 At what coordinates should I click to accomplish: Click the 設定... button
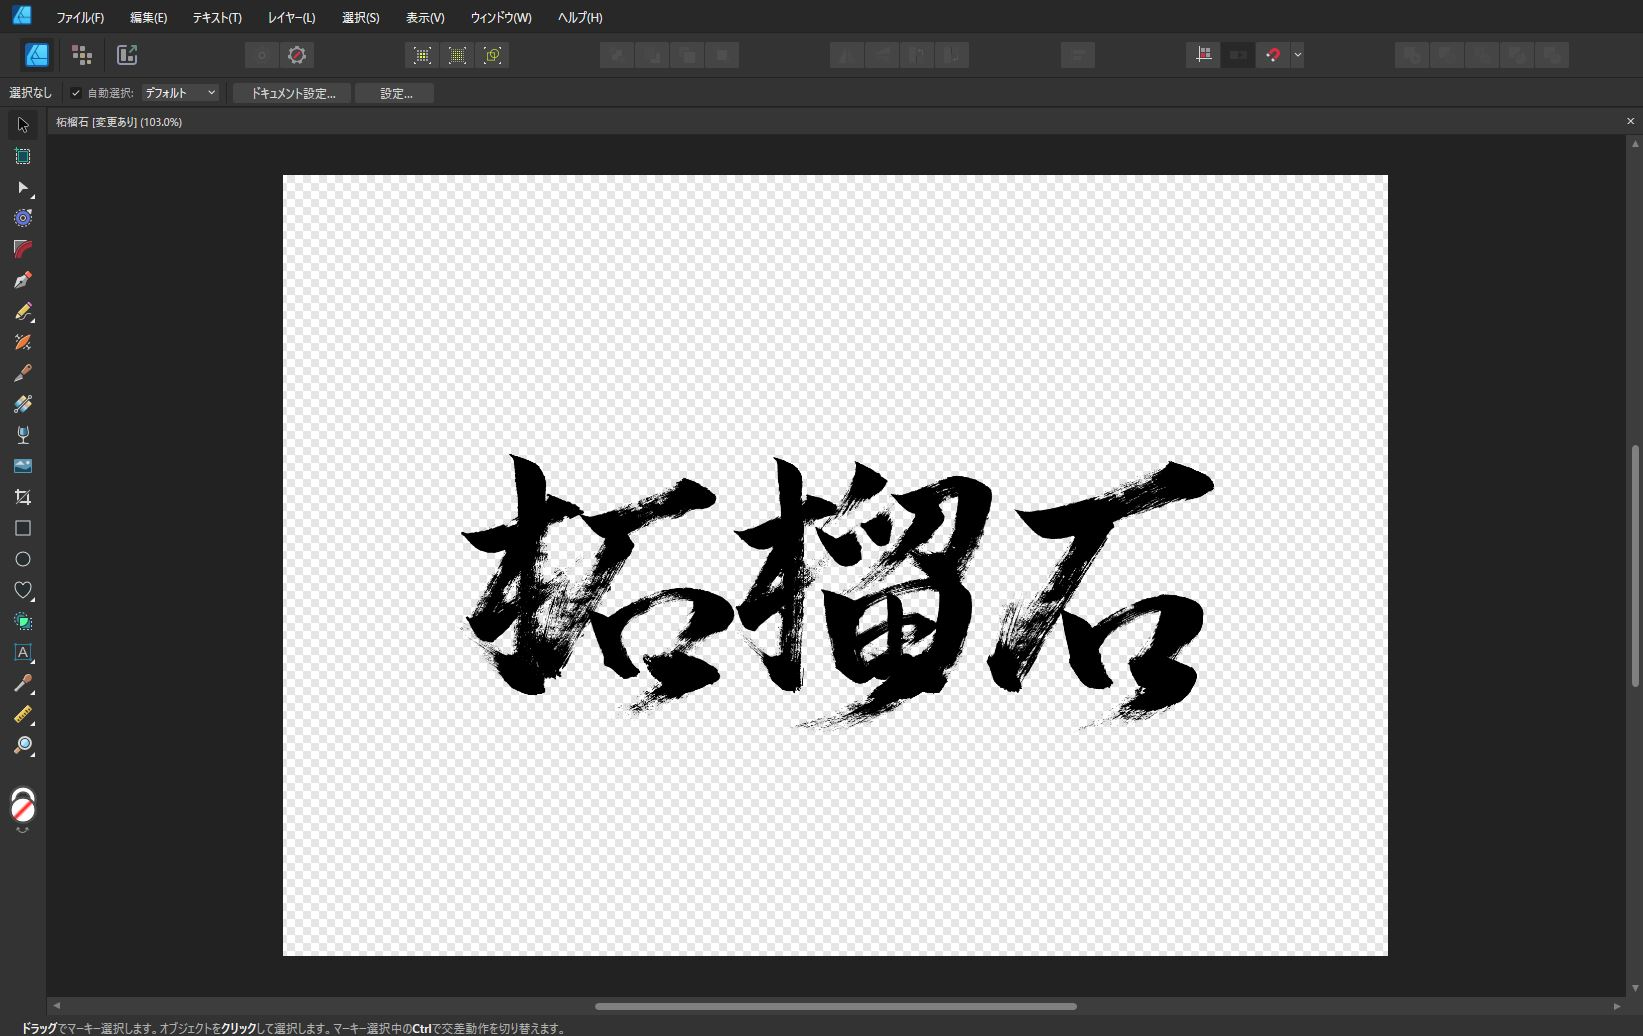point(395,93)
